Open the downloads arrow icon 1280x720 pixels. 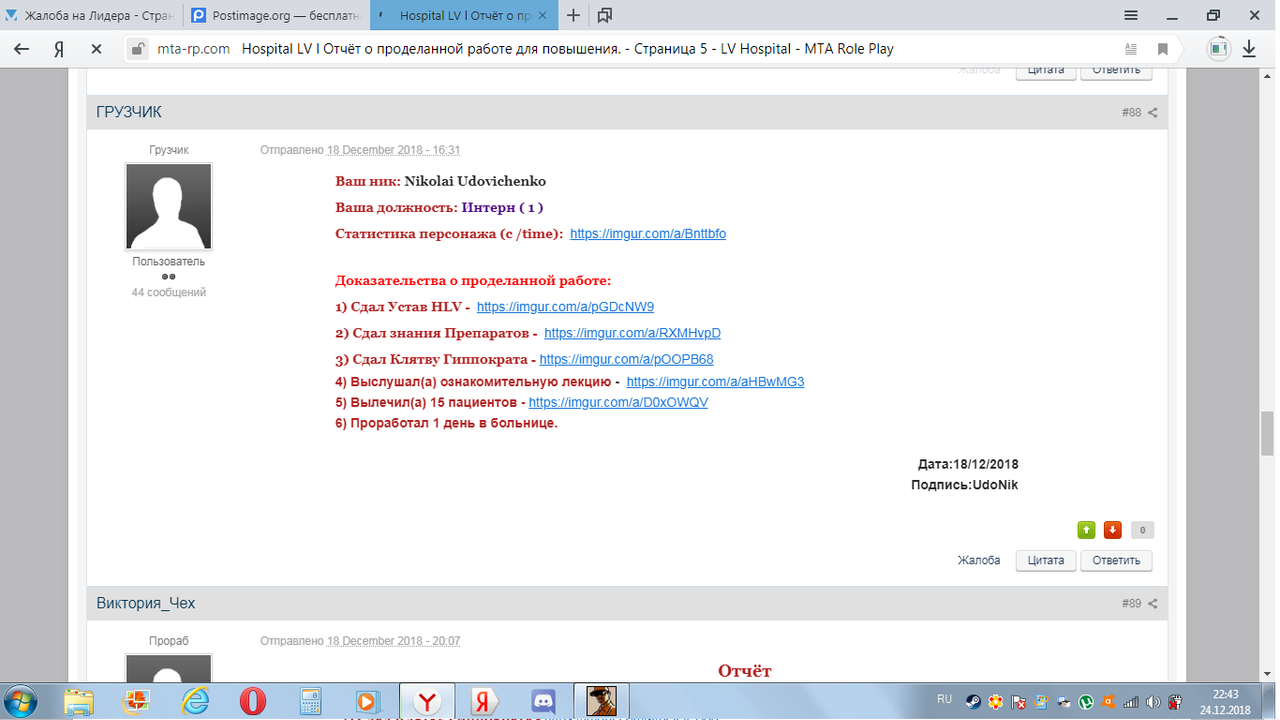point(1250,49)
